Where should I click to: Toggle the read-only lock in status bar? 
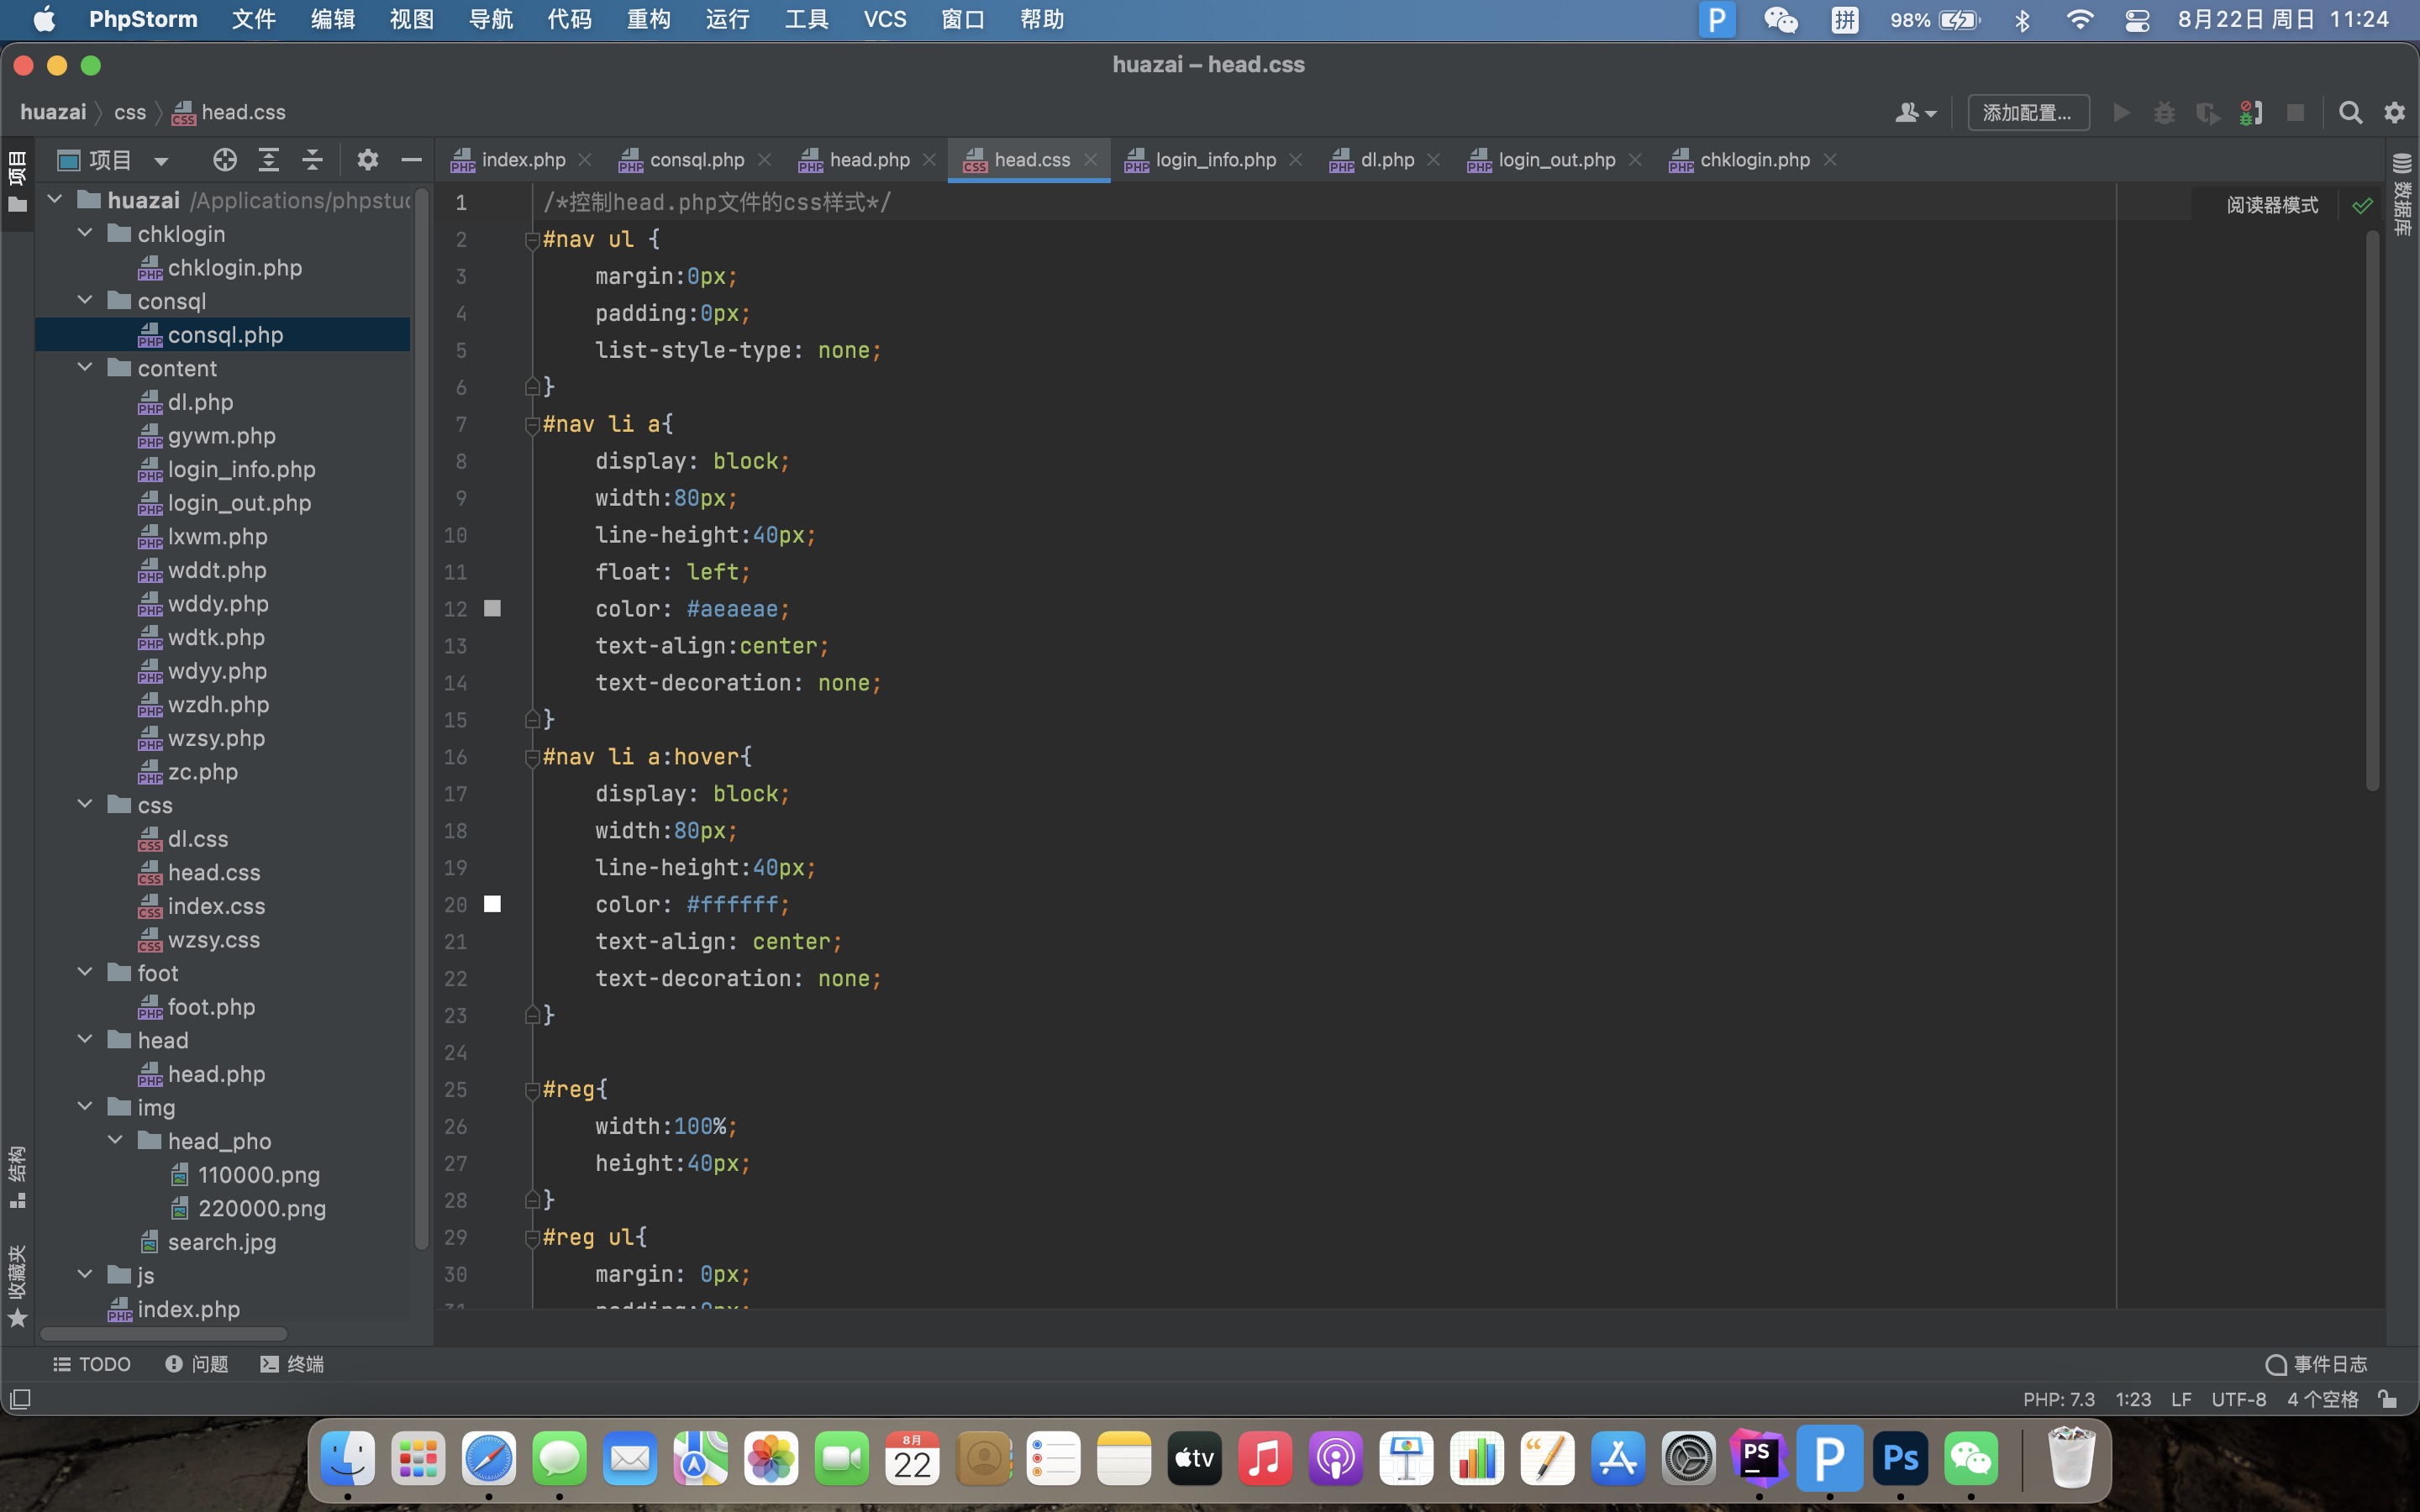tap(2388, 1399)
